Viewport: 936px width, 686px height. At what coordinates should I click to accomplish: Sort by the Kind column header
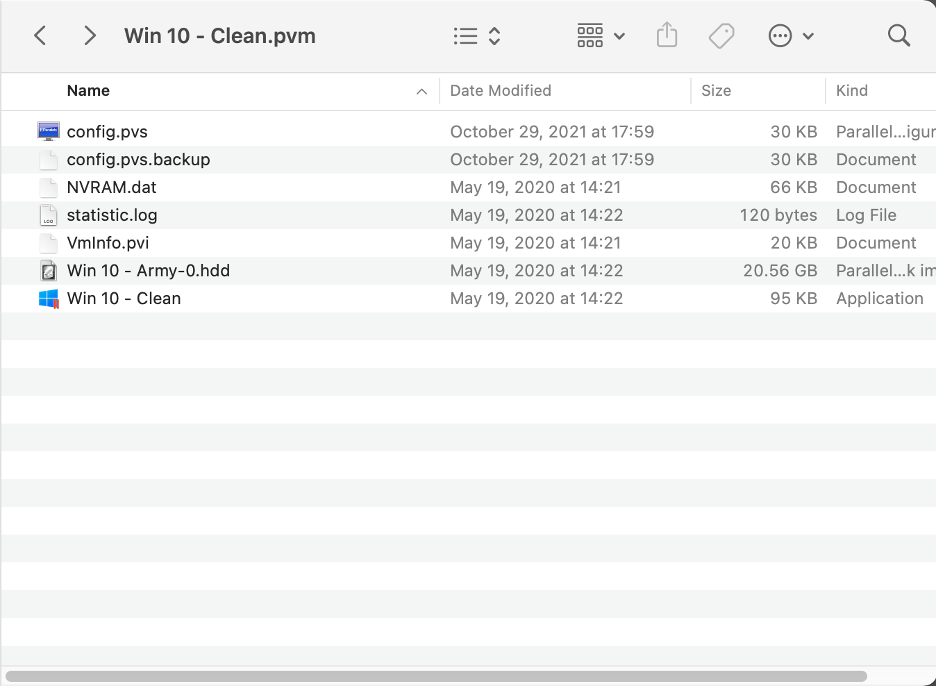852,91
